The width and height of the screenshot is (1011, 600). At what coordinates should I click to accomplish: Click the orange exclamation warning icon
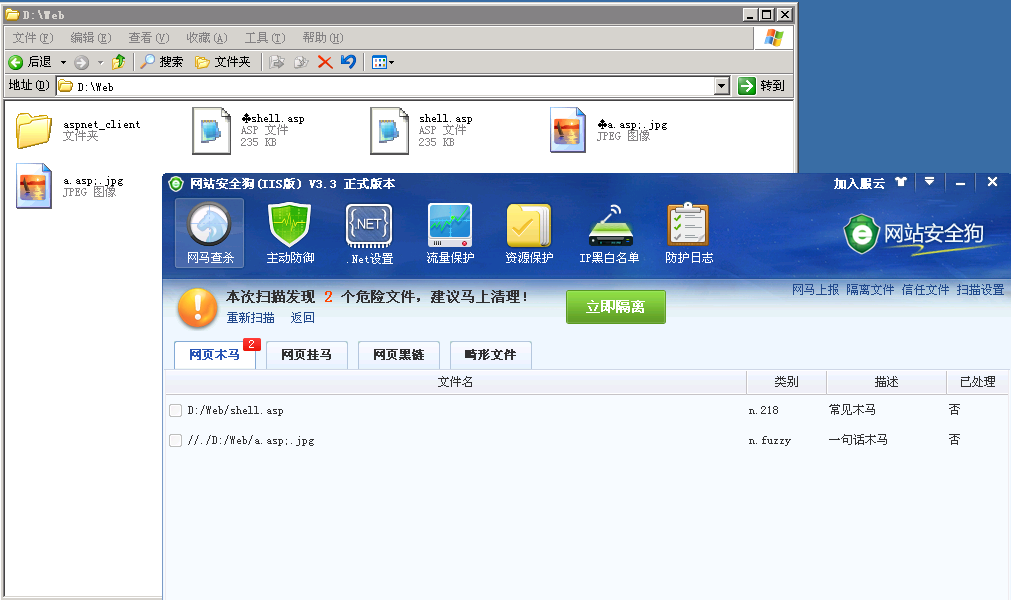(x=197, y=307)
